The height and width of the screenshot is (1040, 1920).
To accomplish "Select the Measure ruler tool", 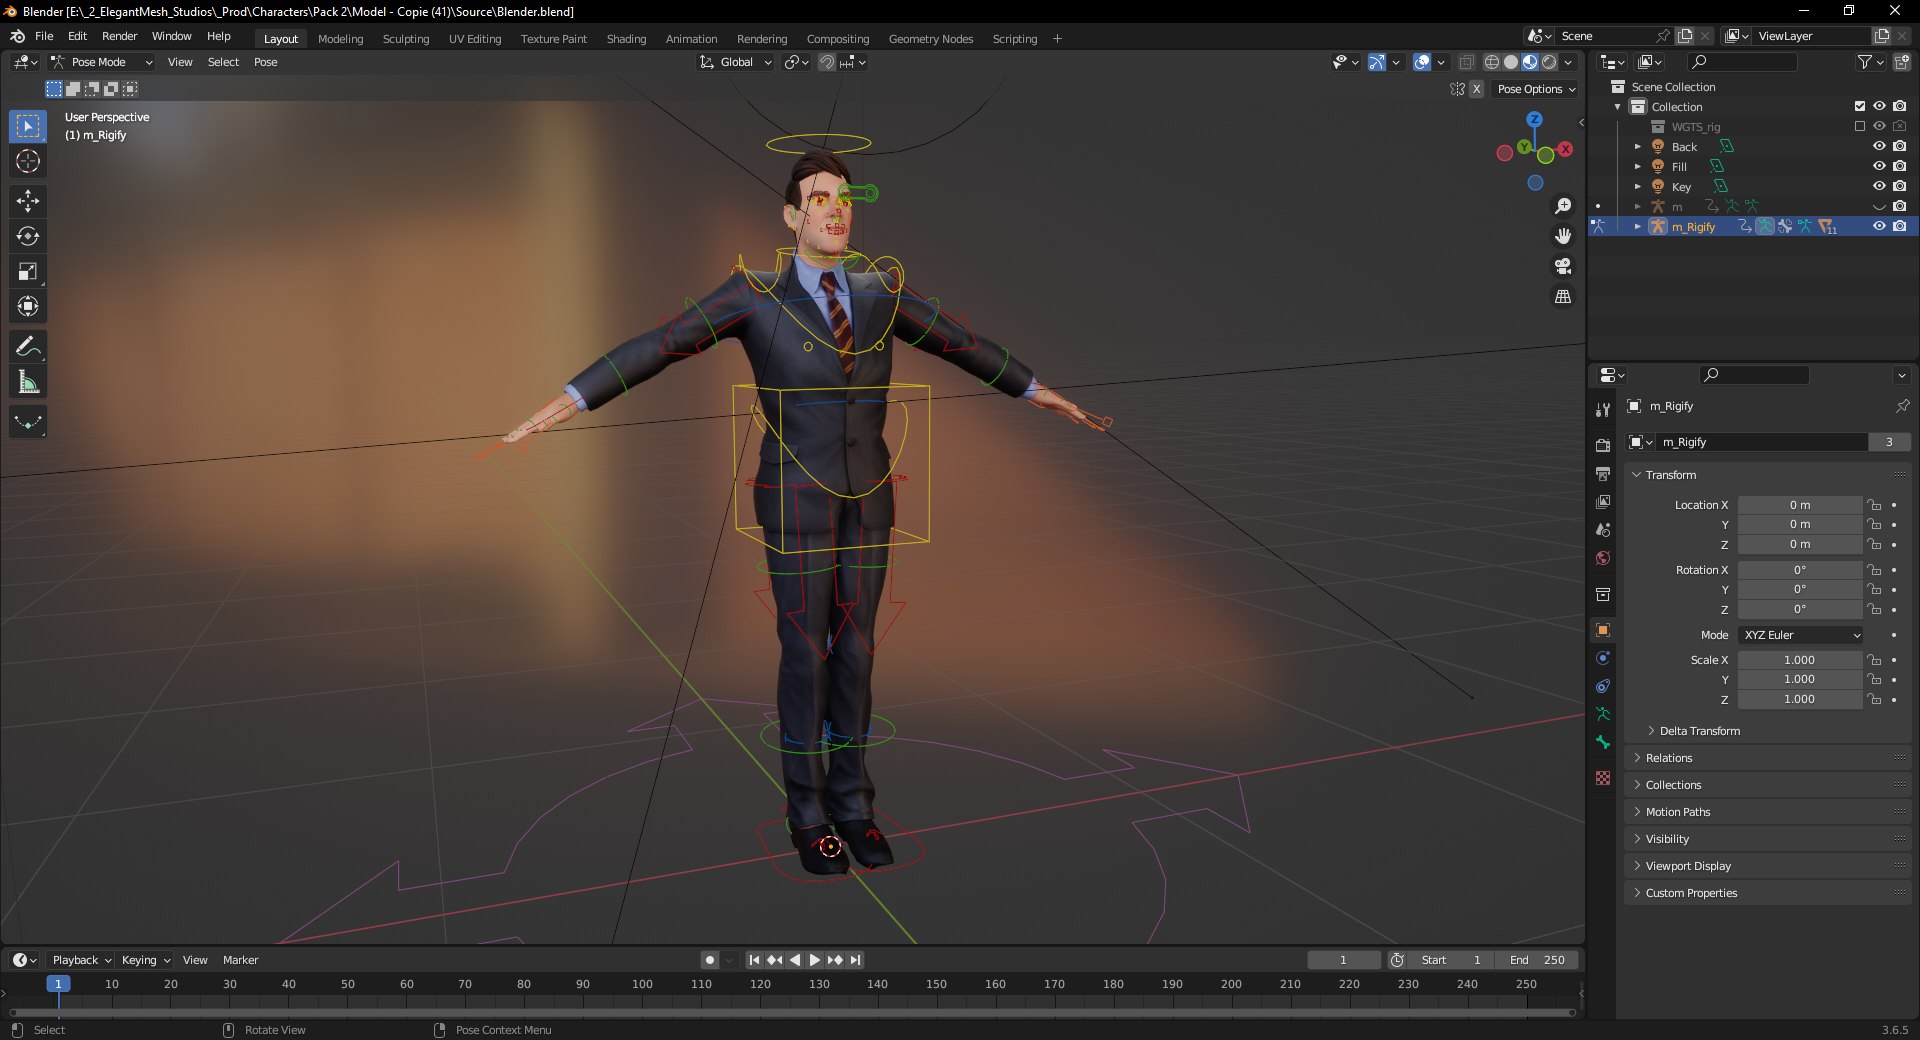I will pos(28,382).
